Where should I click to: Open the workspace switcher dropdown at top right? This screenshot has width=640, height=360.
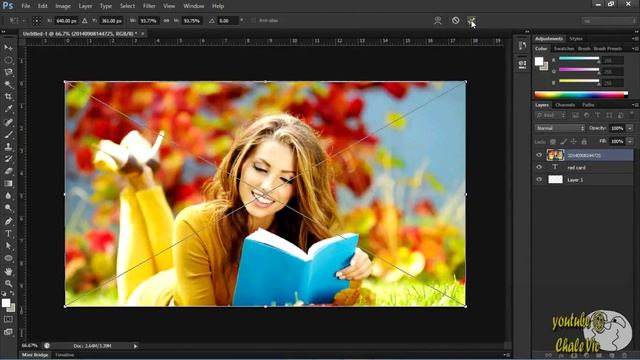[609, 21]
